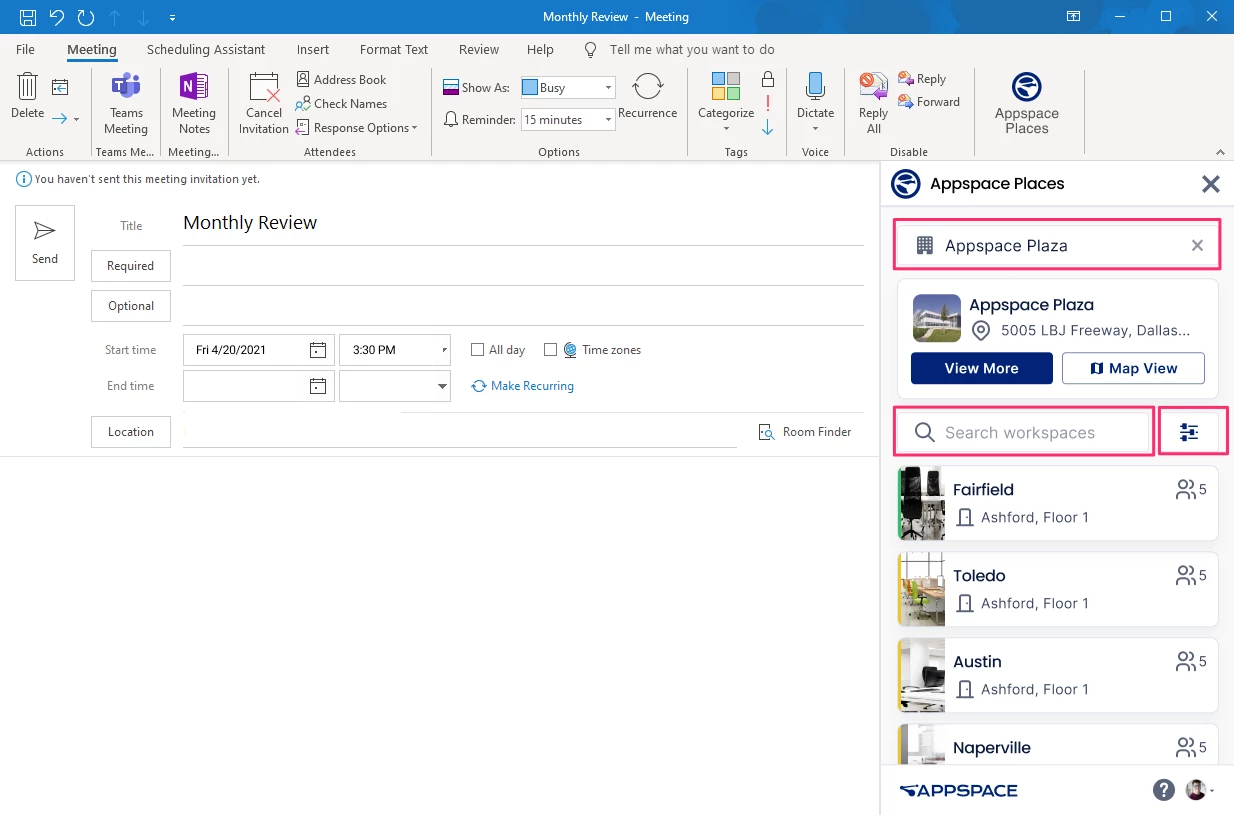Expand the Response Options menu
The height and width of the screenshot is (815, 1234).
pyautogui.click(x=357, y=128)
